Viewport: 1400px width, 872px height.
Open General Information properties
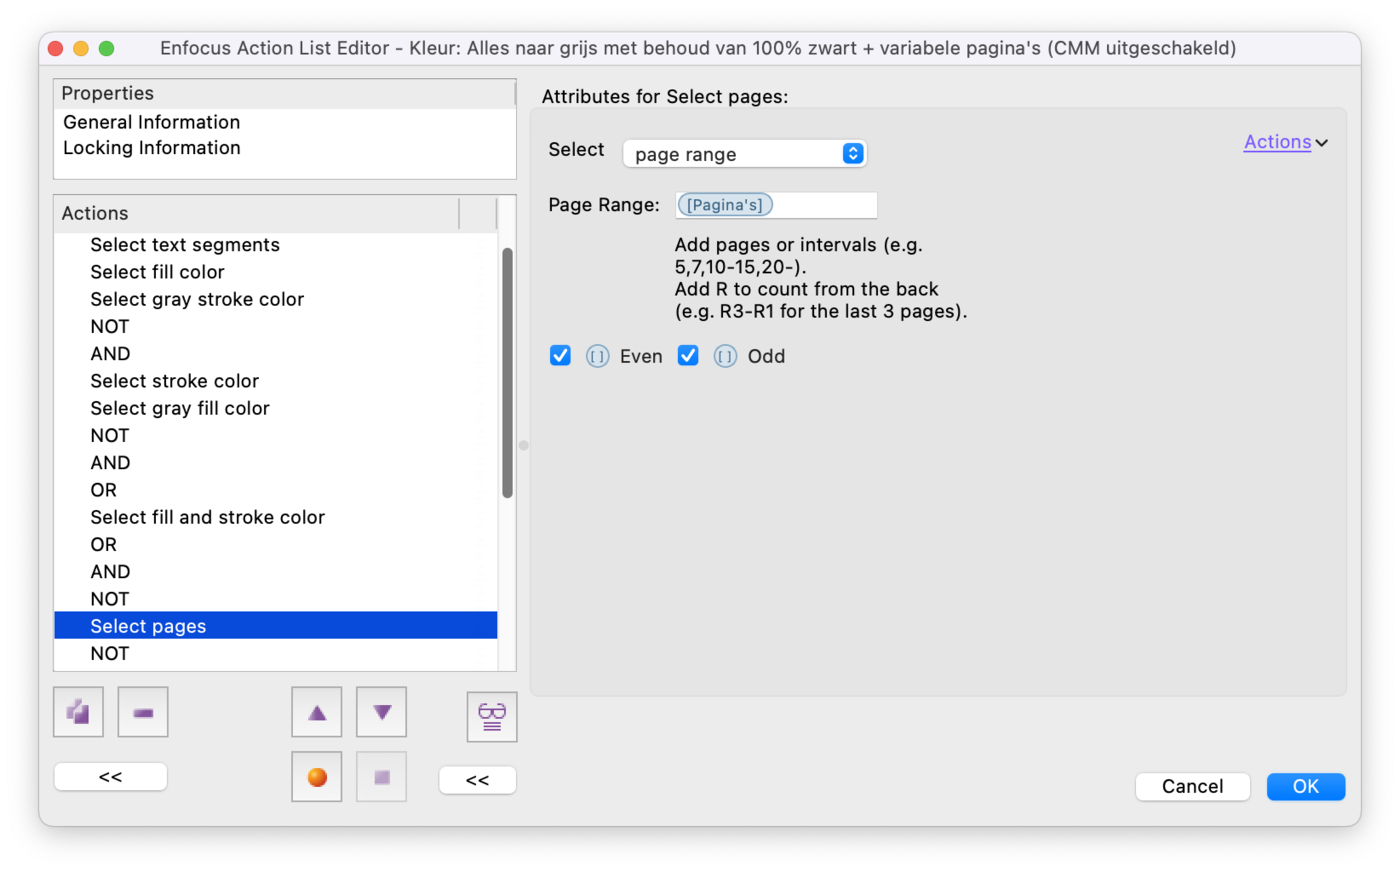tap(152, 122)
